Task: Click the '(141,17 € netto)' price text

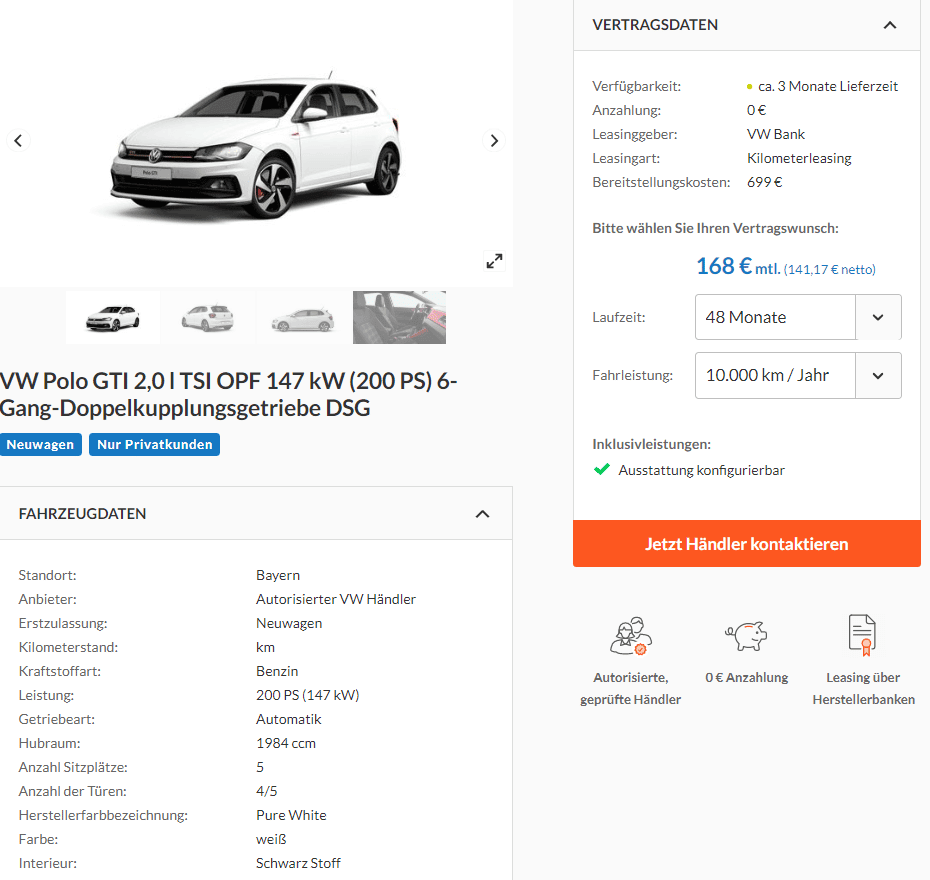Action: [x=830, y=270]
